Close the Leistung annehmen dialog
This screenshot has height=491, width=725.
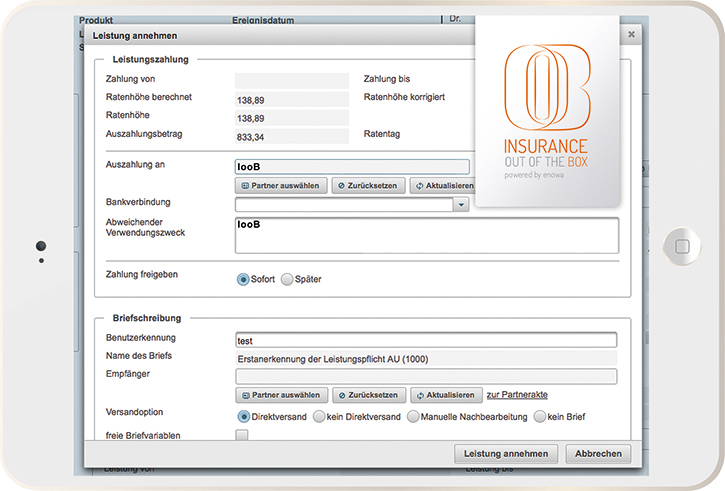pos(631,34)
